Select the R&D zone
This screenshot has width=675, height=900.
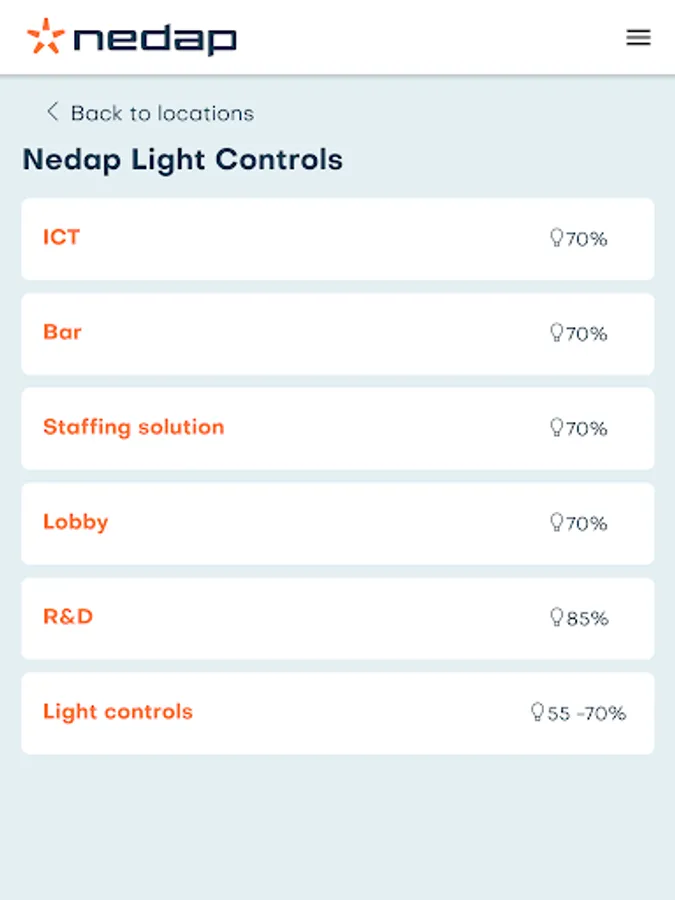click(x=68, y=617)
